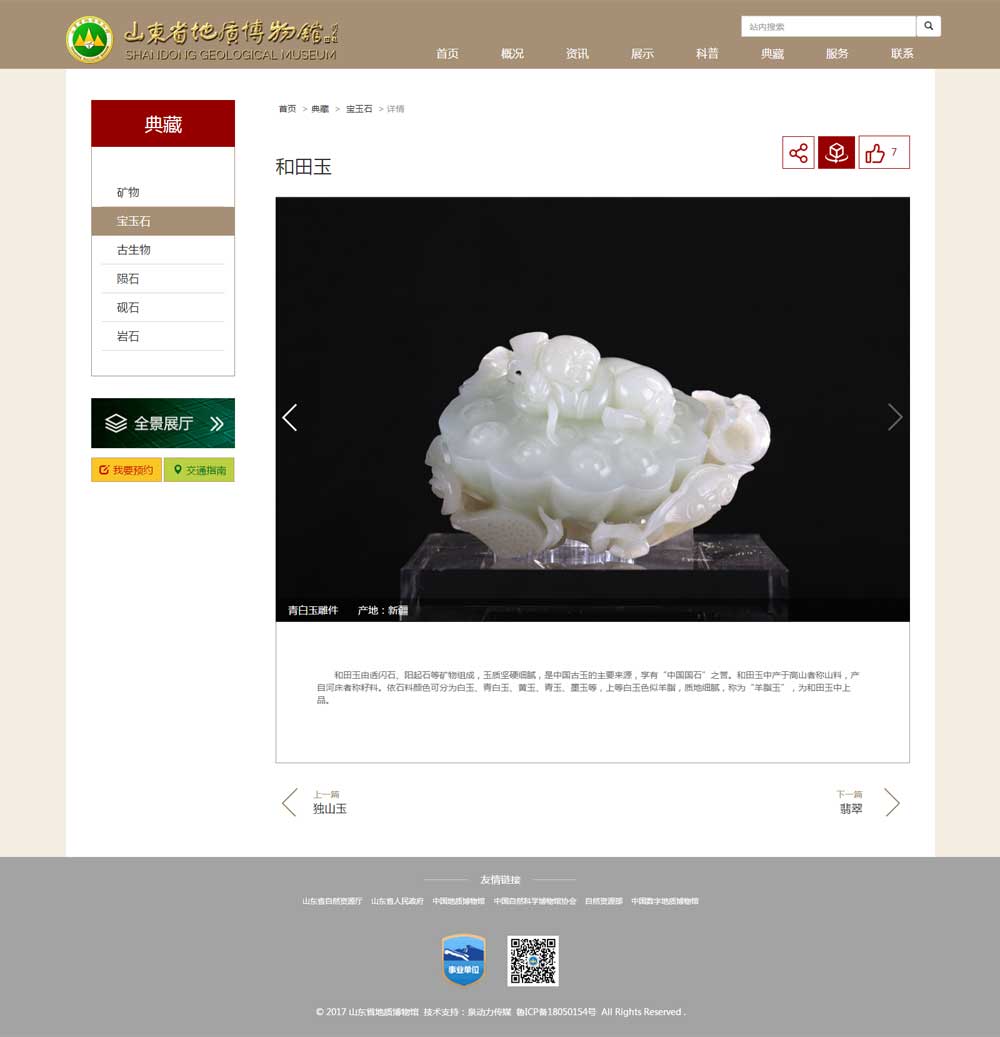Open the 展示 navigation menu

click(642, 54)
